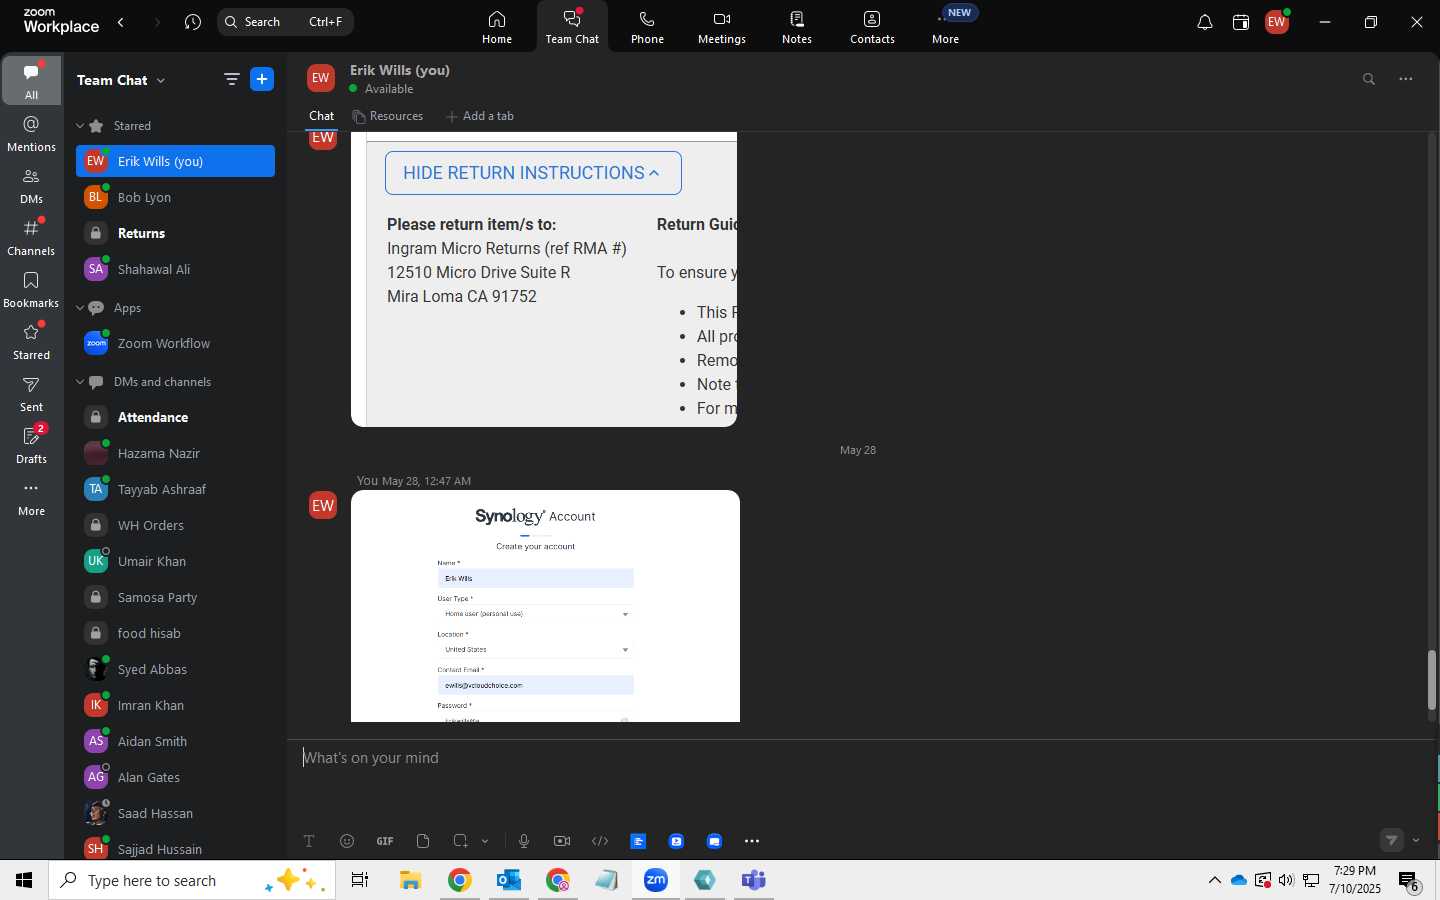Open the Samosa Party channel
The height and width of the screenshot is (900, 1440).
coord(175,597)
